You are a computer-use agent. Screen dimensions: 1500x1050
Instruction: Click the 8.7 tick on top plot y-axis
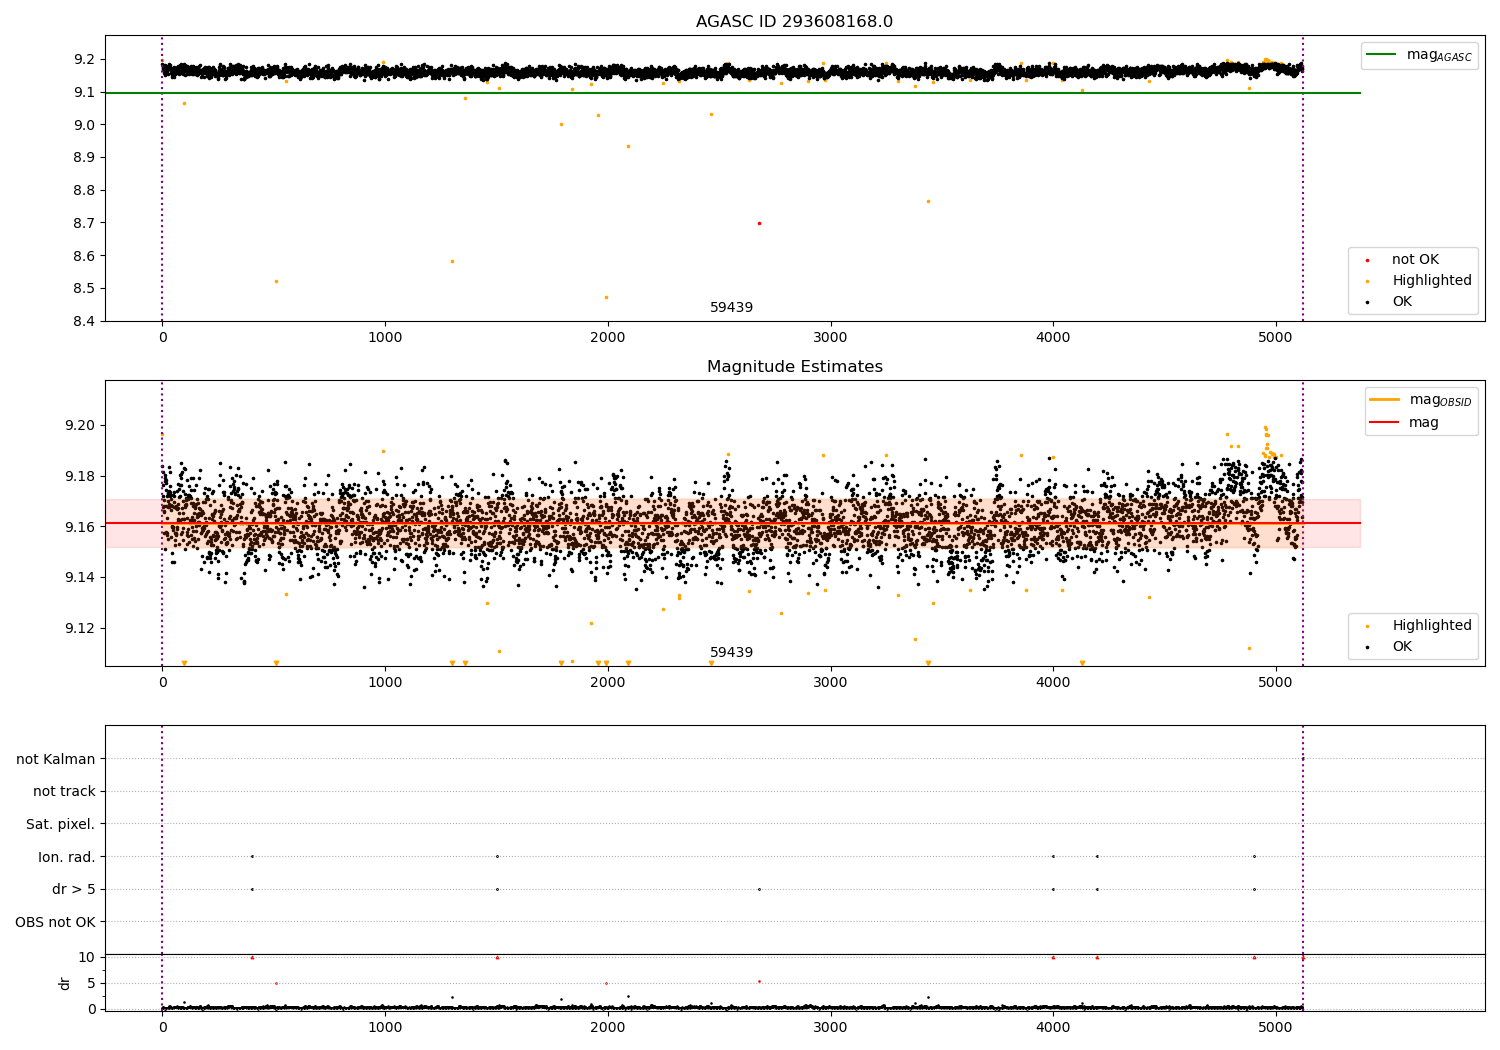click(x=85, y=223)
